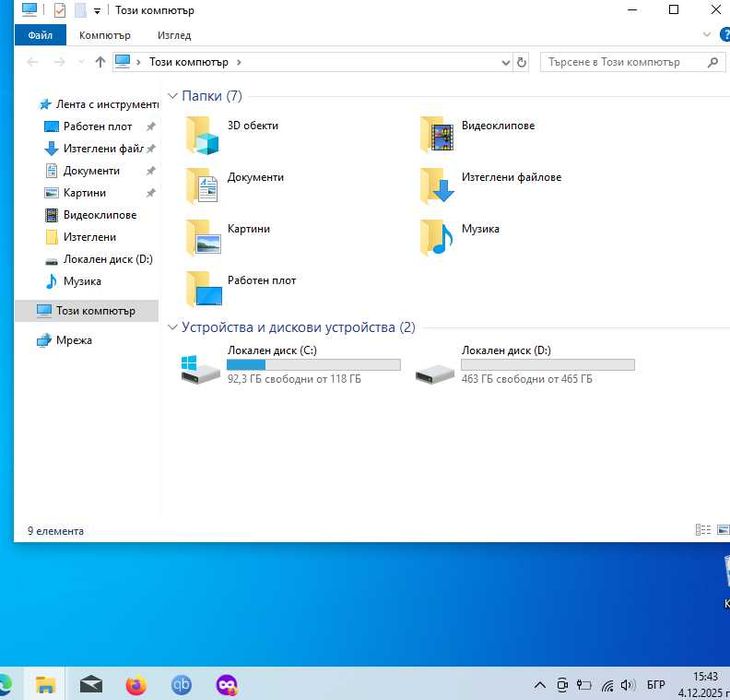Select Локален диск (D:) in sidebar
730x700 pixels.
point(98,259)
